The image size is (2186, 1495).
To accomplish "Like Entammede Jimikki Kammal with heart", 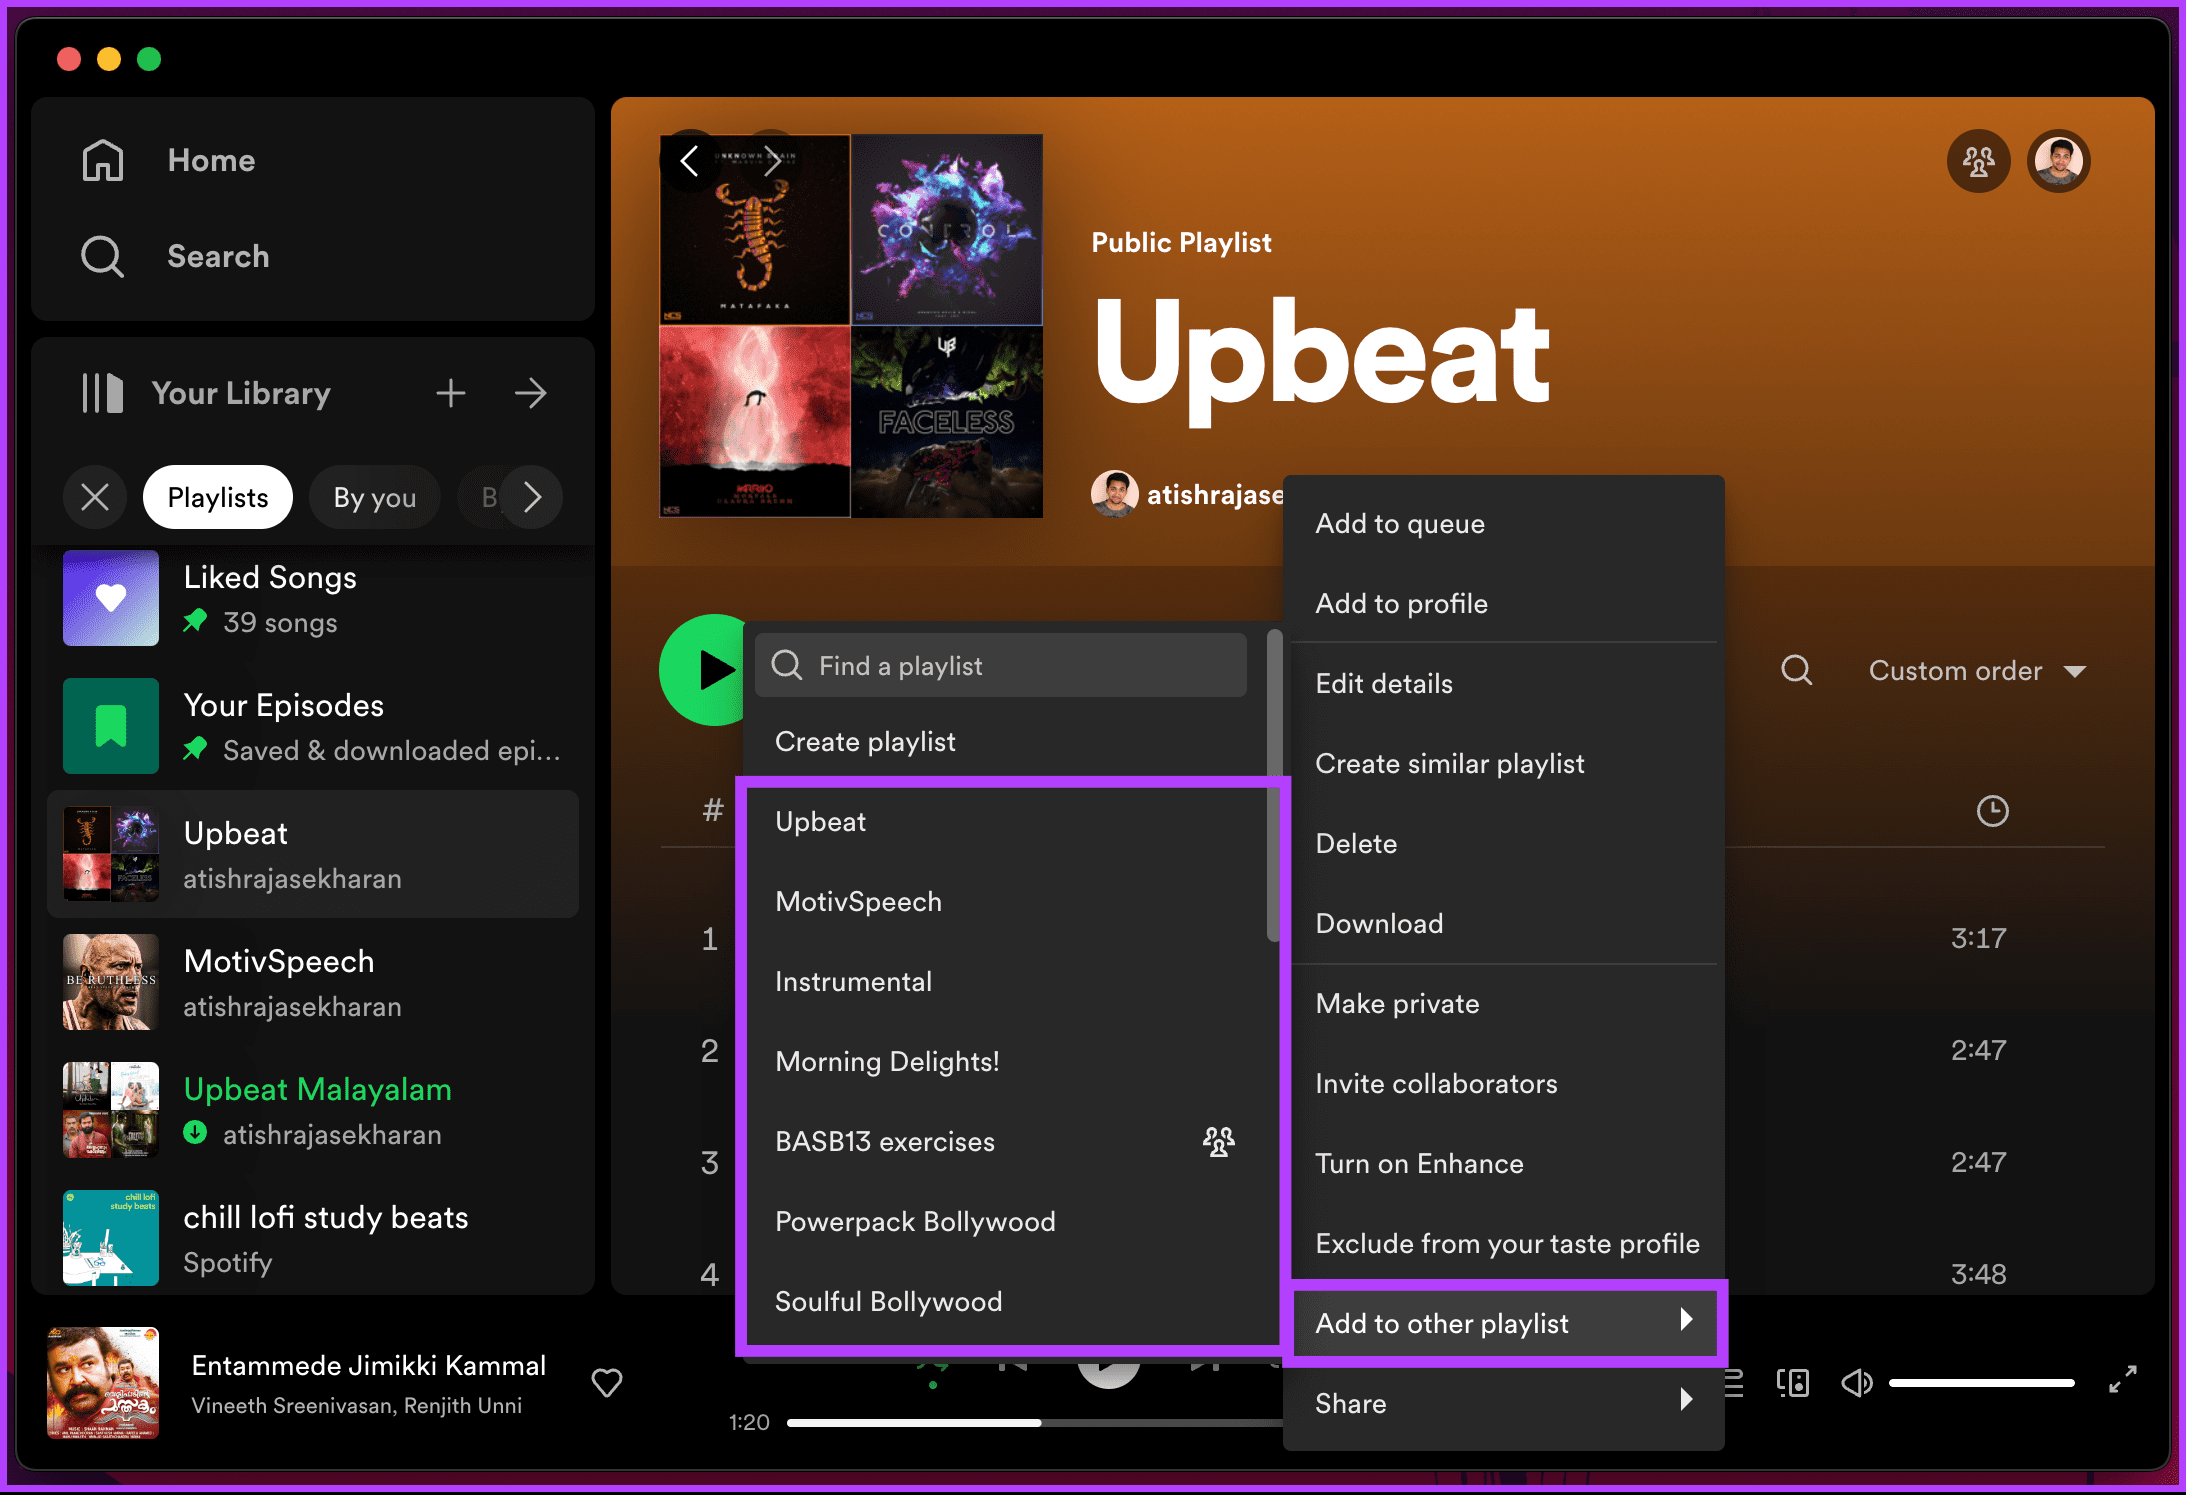I will [607, 1383].
